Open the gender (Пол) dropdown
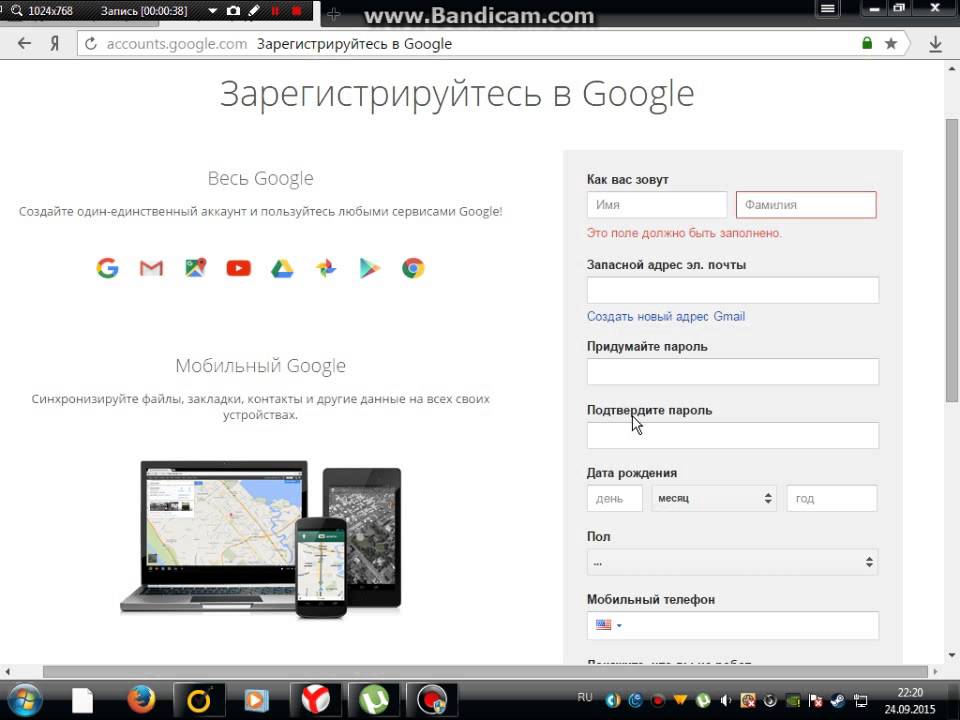Viewport: 960px width, 720px height. coord(732,562)
